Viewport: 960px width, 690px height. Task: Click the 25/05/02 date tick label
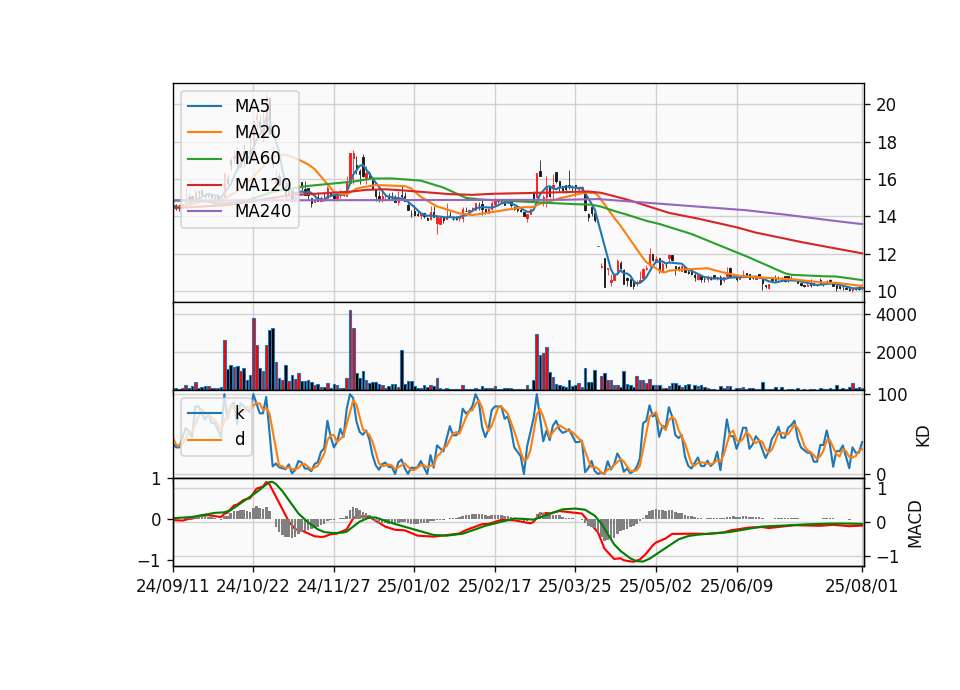(x=656, y=587)
